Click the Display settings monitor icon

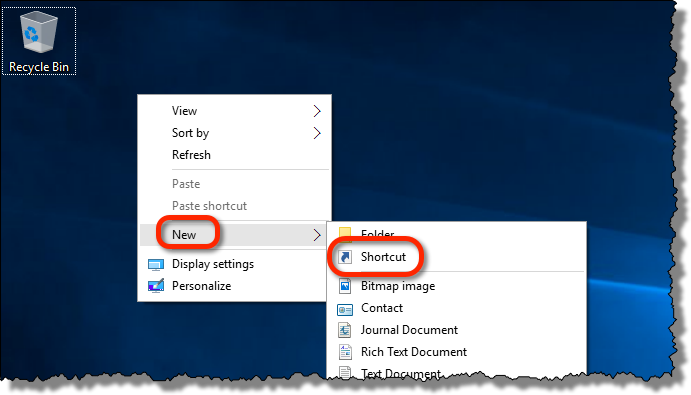click(156, 264)
